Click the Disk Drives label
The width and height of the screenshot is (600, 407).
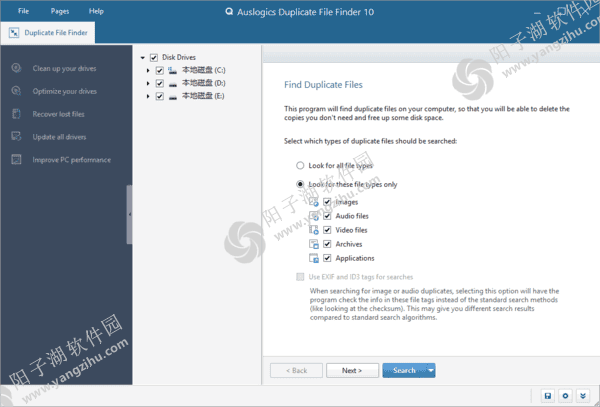(x=179, y=57)
